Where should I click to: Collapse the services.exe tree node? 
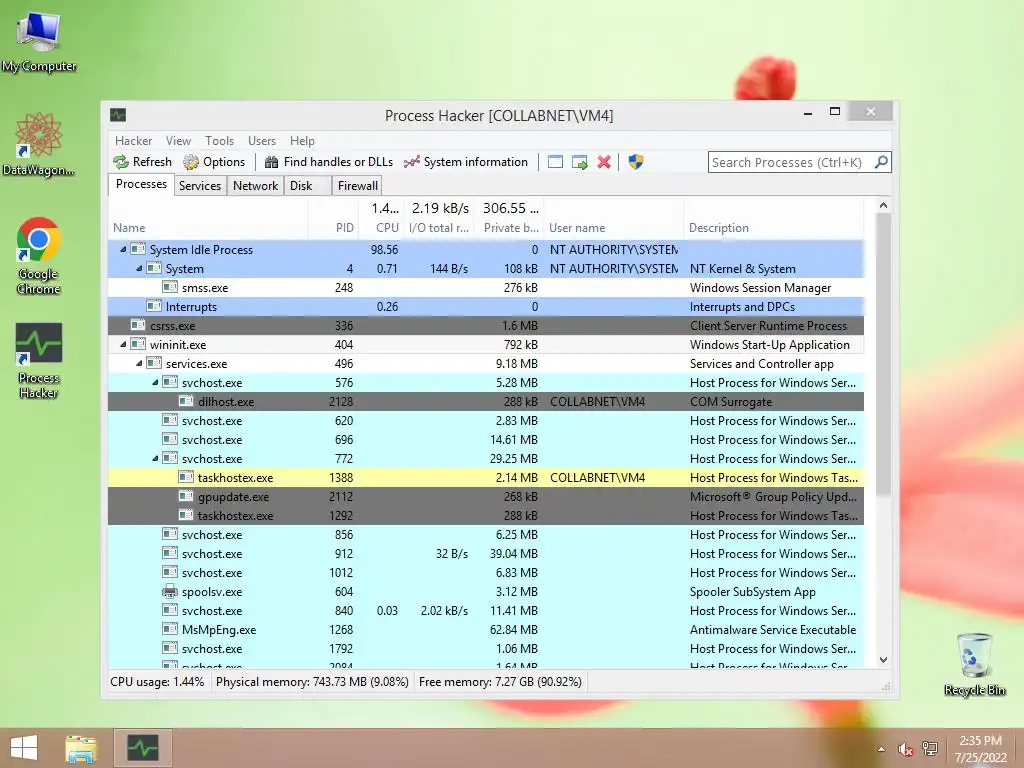[x=139, y=363]
